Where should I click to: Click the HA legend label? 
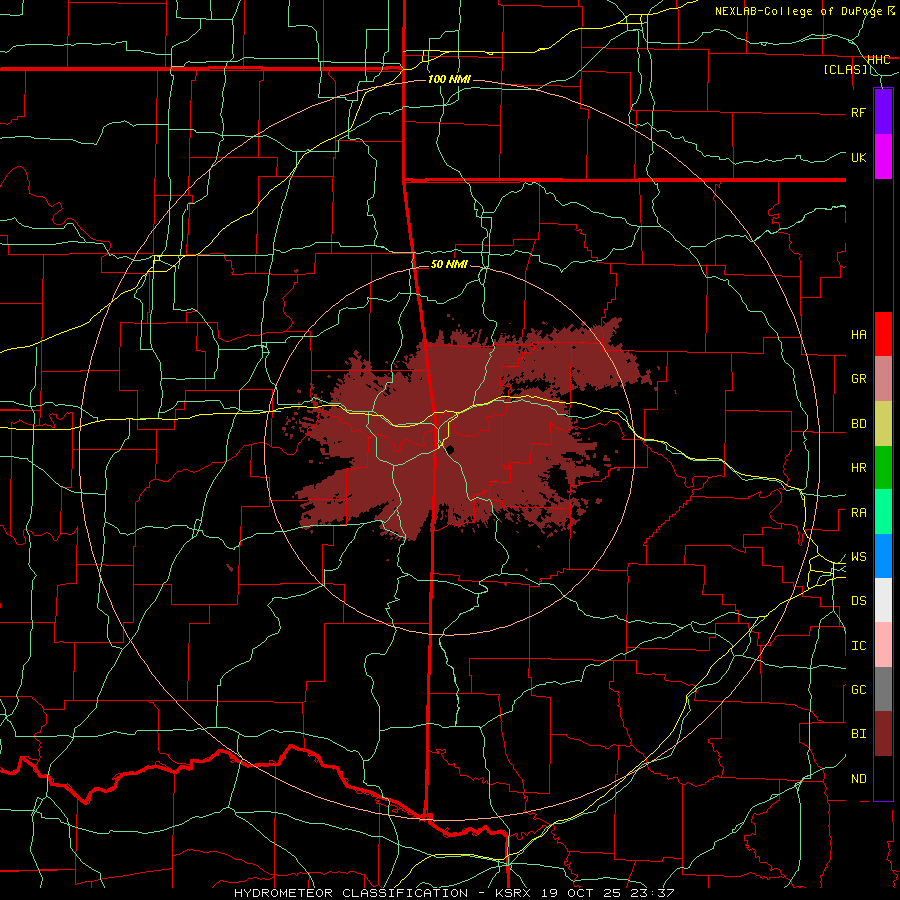pyautogui.click(x=859, y=334)
